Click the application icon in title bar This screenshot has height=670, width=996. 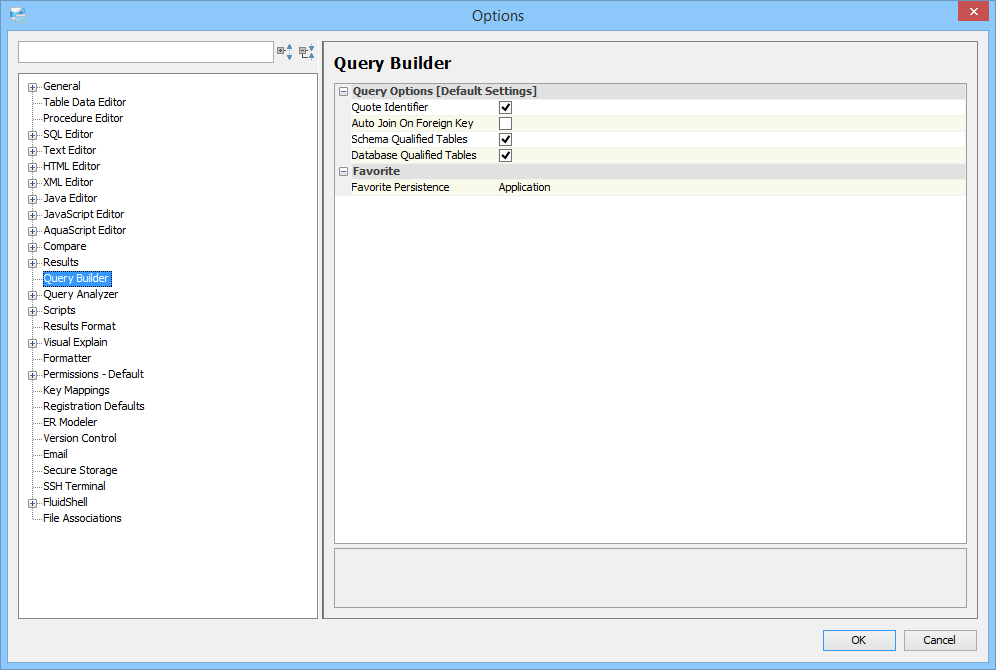point(18,15)
